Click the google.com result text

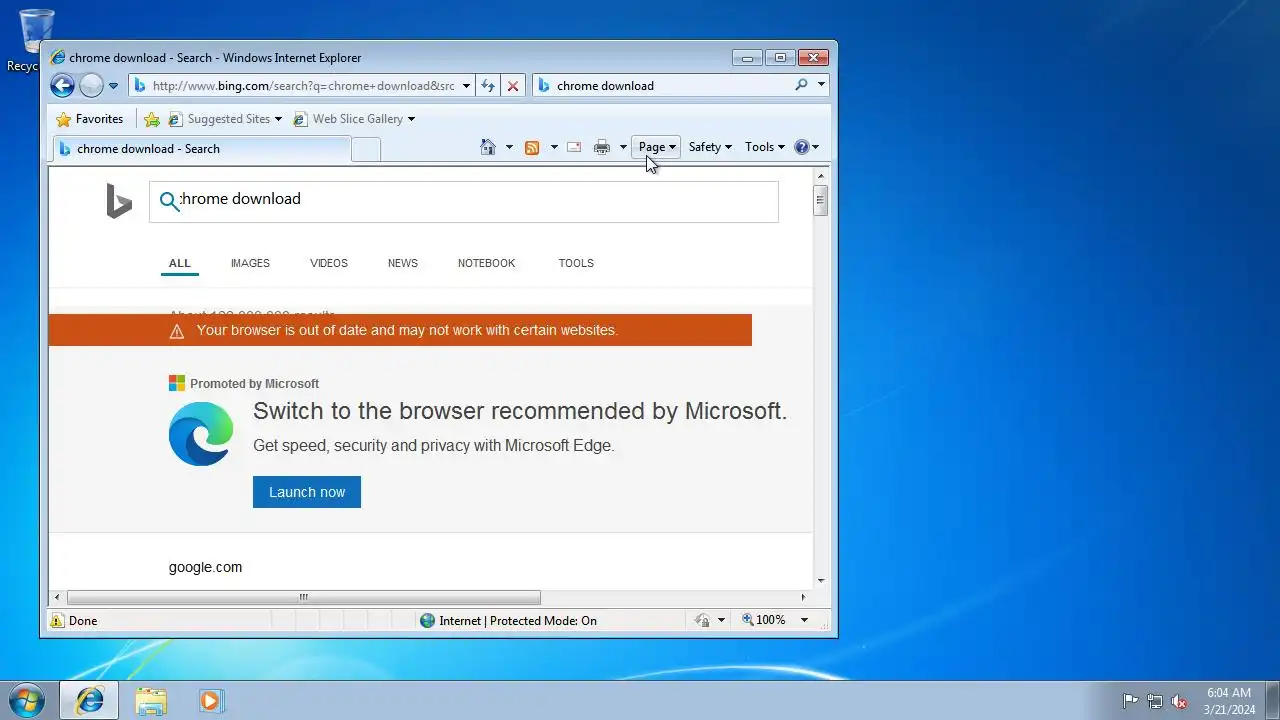pyautogui.click(x=205, y=567)
